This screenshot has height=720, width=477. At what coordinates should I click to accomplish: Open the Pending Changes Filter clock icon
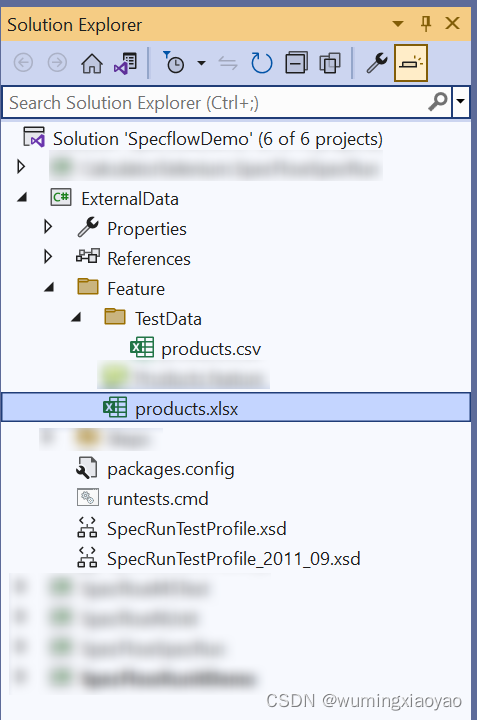pyautogui.click(x=174, y=63)
